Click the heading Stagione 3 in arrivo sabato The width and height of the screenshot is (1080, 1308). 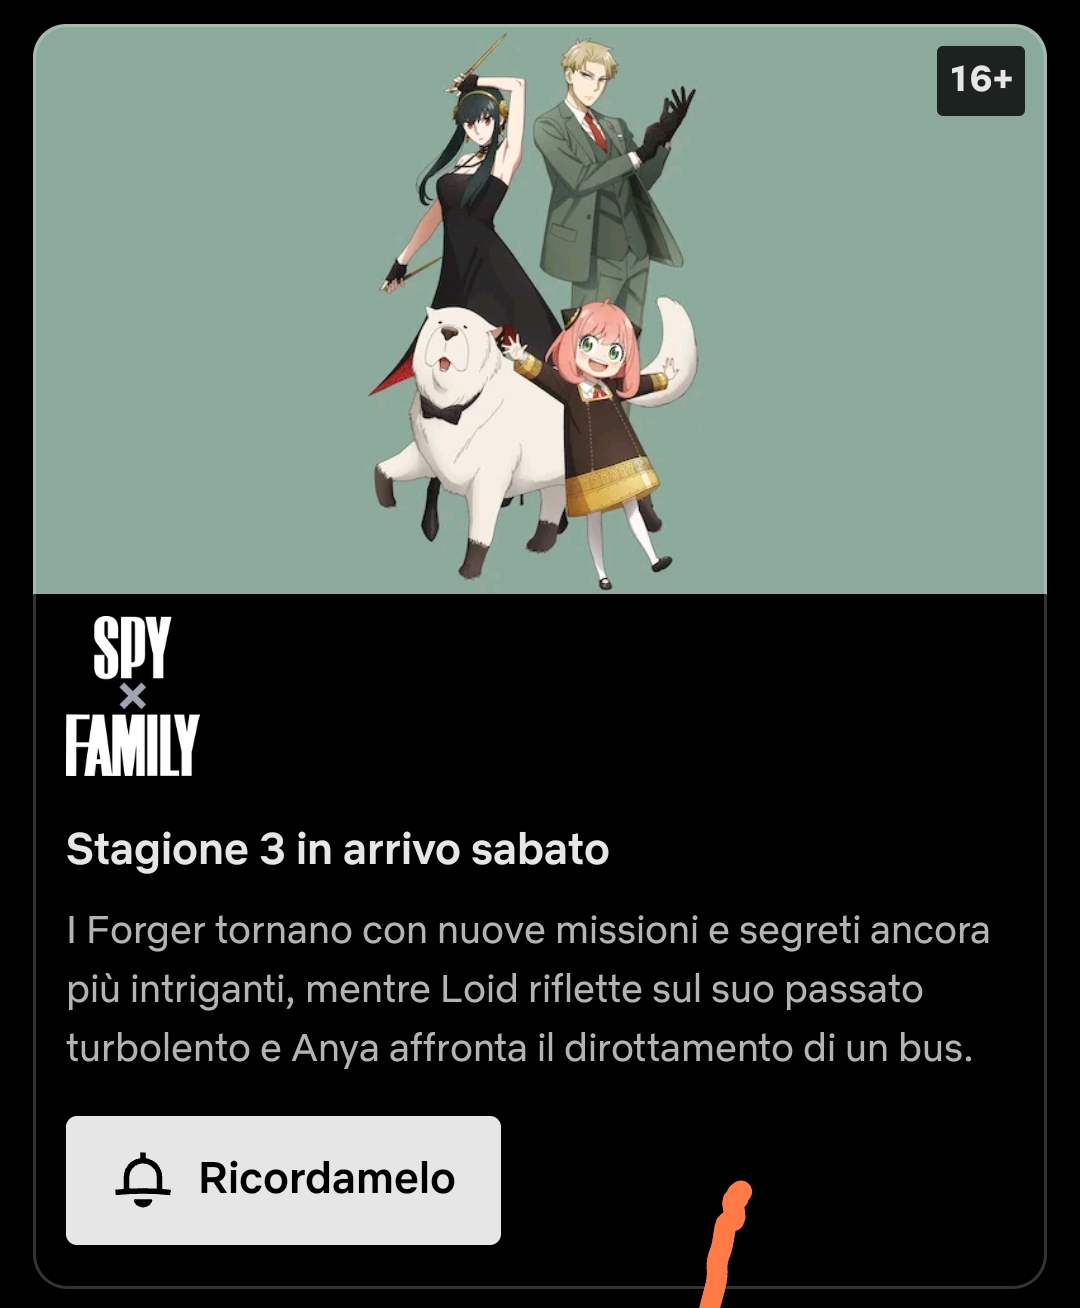point(338,850)
